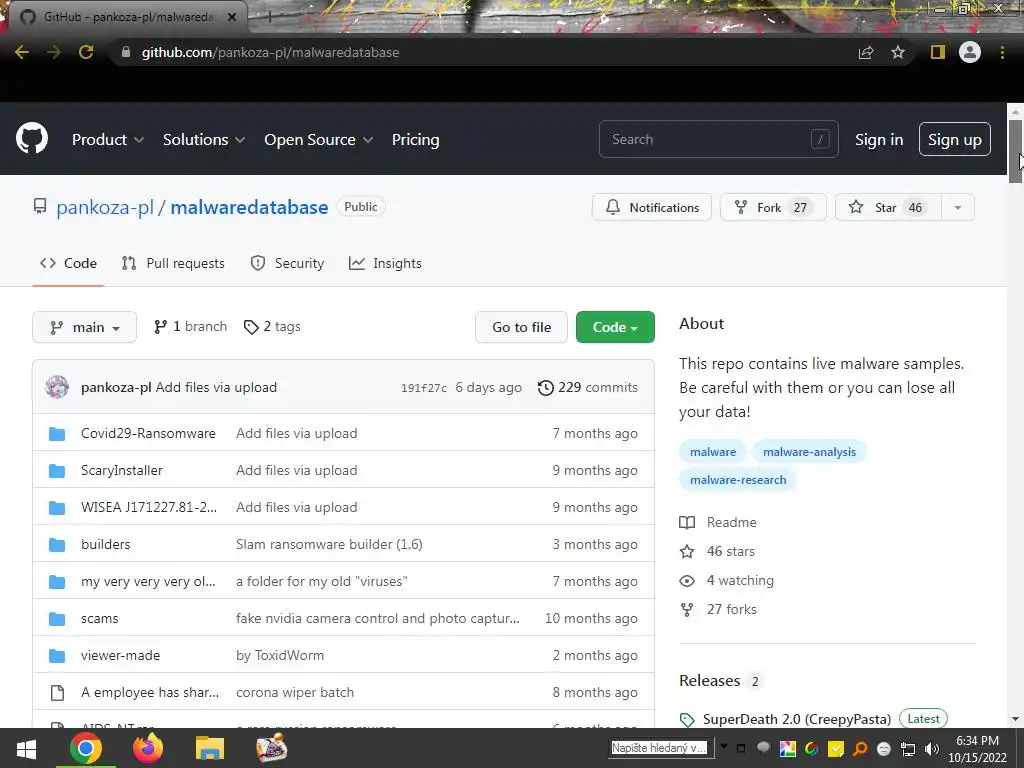1024x768 pixels.
Task: Click the browser address bar URL
Action: point(270,52)
